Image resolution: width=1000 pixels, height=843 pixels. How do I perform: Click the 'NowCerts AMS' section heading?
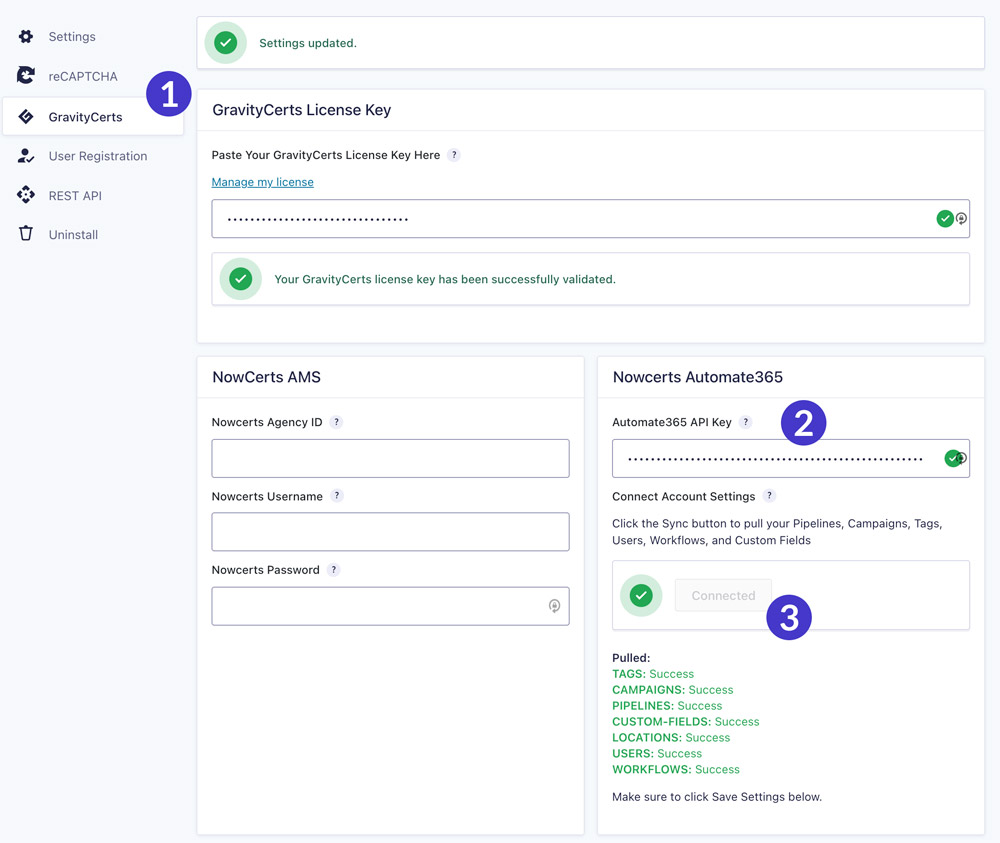click(267, 377)
